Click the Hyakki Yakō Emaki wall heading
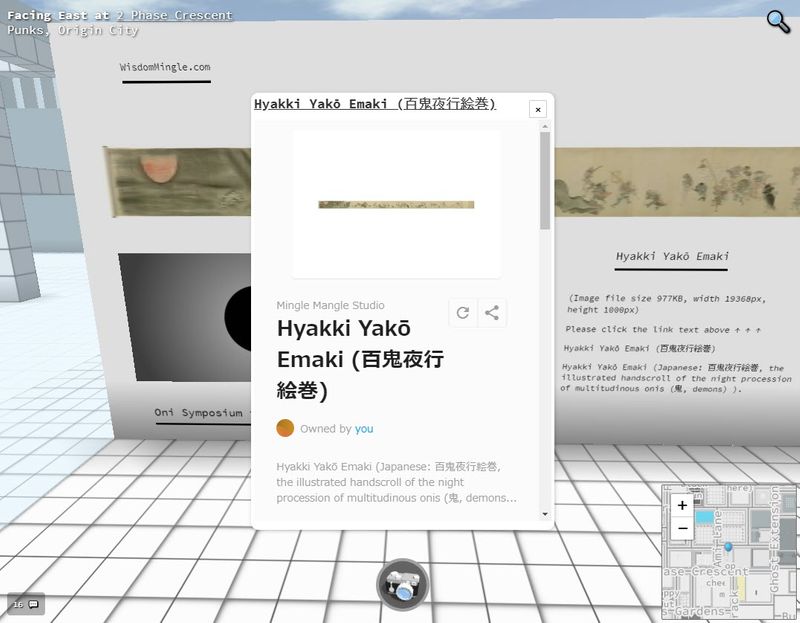 click(x=671, y=257)
